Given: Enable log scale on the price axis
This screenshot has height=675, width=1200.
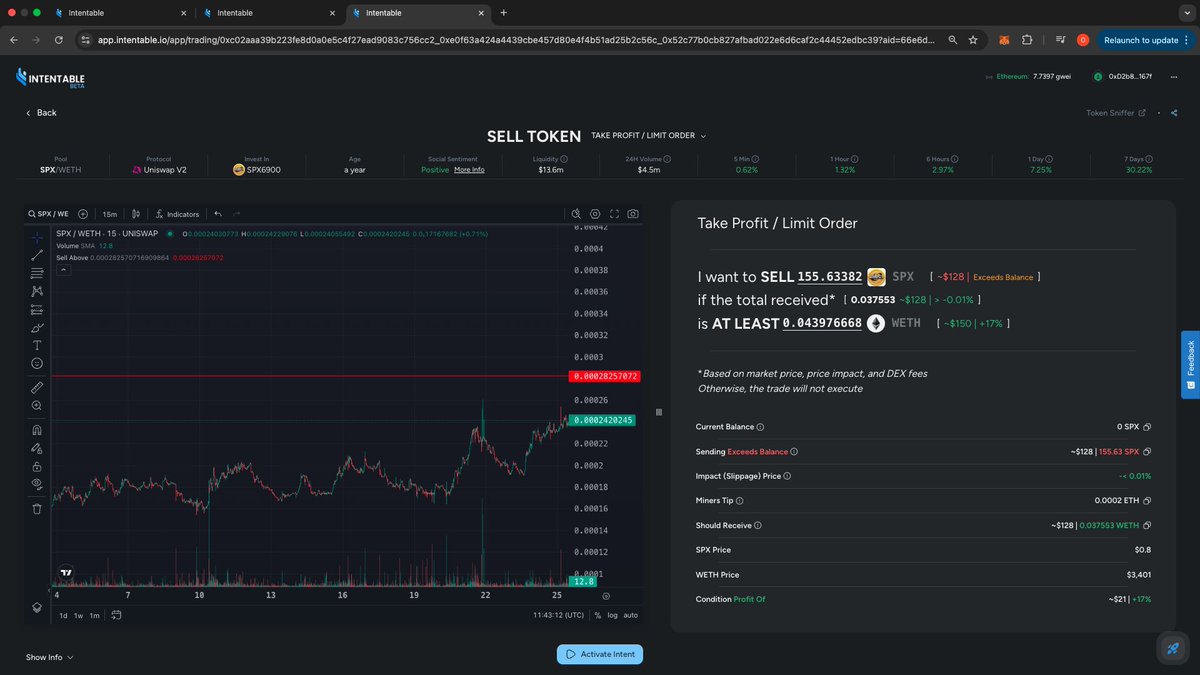Looking at the screenshot, I should (613, 615).
